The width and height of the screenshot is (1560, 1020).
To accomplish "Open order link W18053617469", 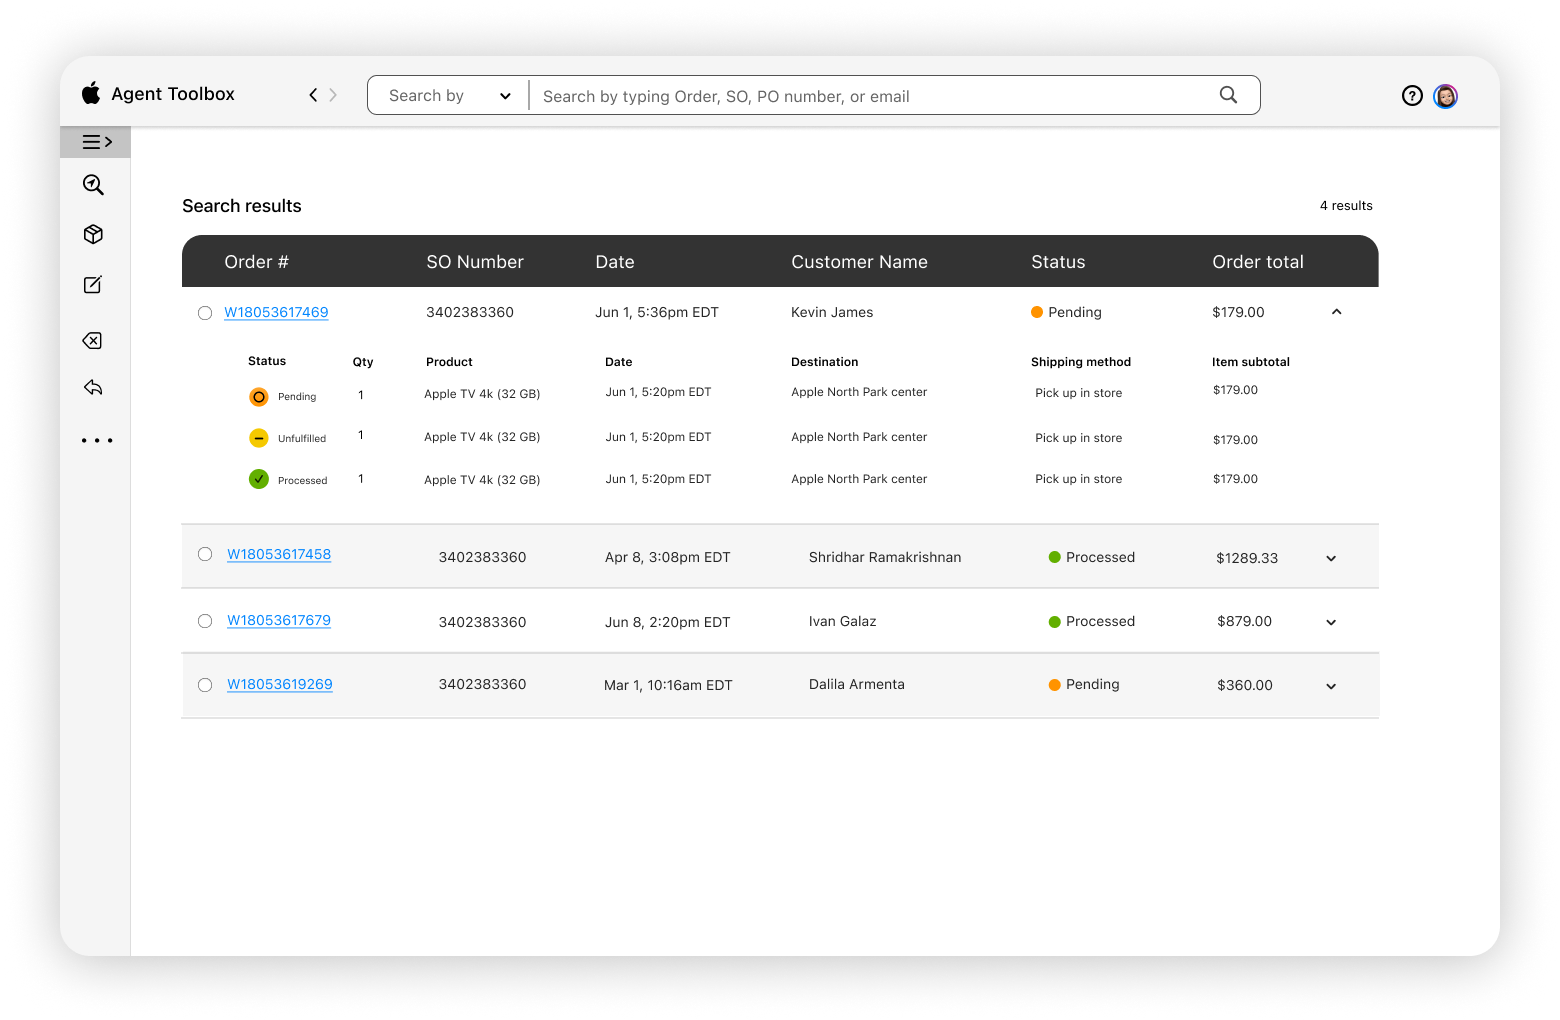I will (x=276, y=312).
